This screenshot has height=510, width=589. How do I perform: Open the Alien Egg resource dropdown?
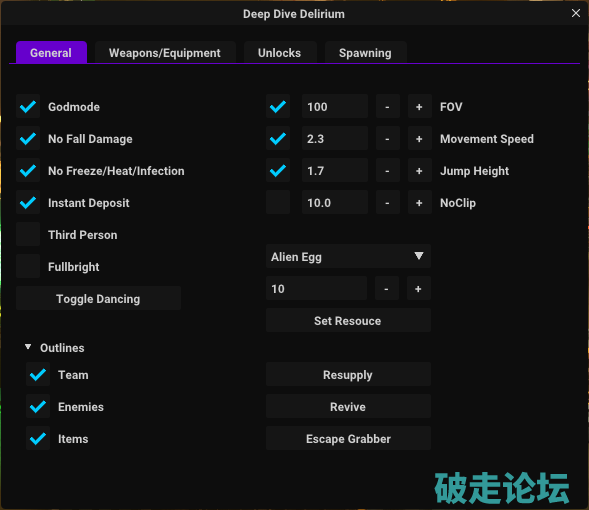click(348, 257)
